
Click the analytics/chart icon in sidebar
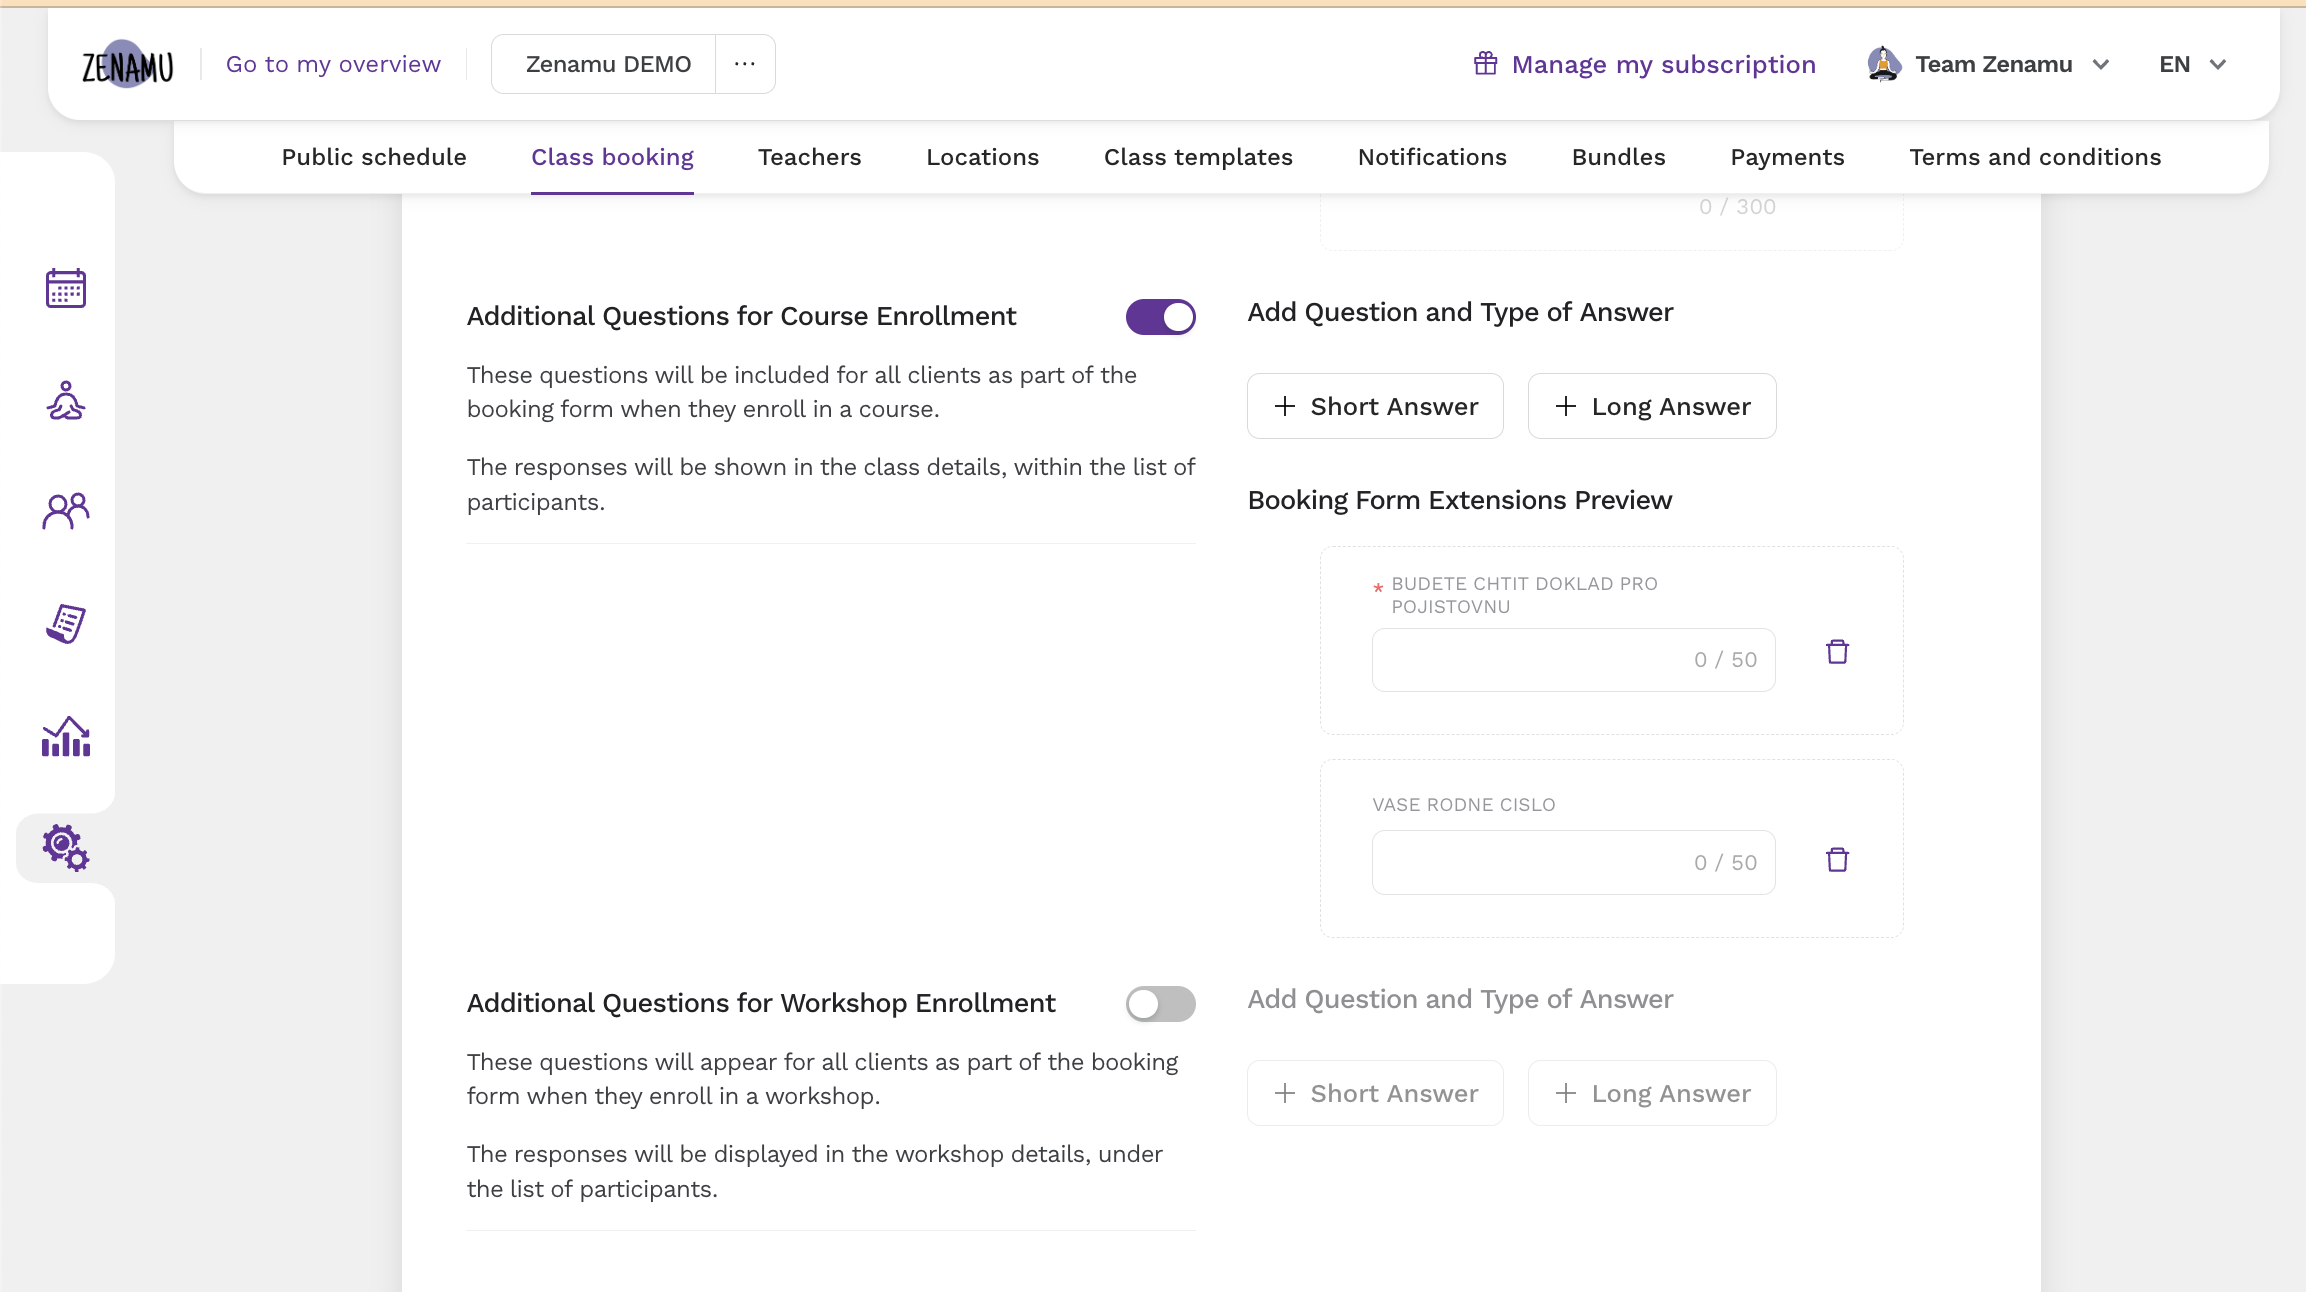(x=65, y=736)
